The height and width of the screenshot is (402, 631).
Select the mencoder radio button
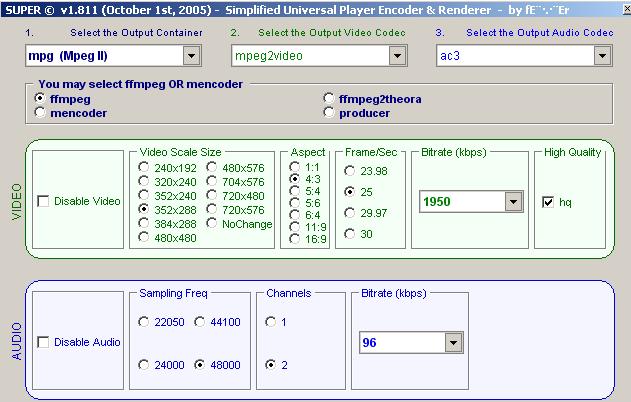point(40,112)
